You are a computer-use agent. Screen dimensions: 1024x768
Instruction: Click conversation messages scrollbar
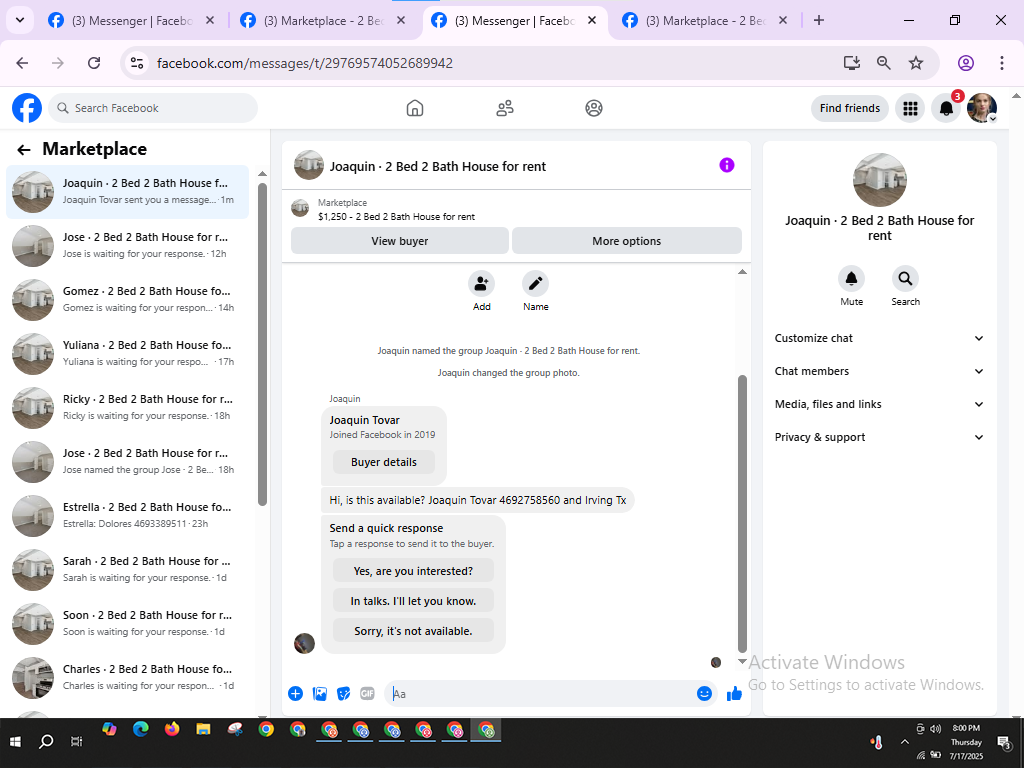click(x=742, y=513)
